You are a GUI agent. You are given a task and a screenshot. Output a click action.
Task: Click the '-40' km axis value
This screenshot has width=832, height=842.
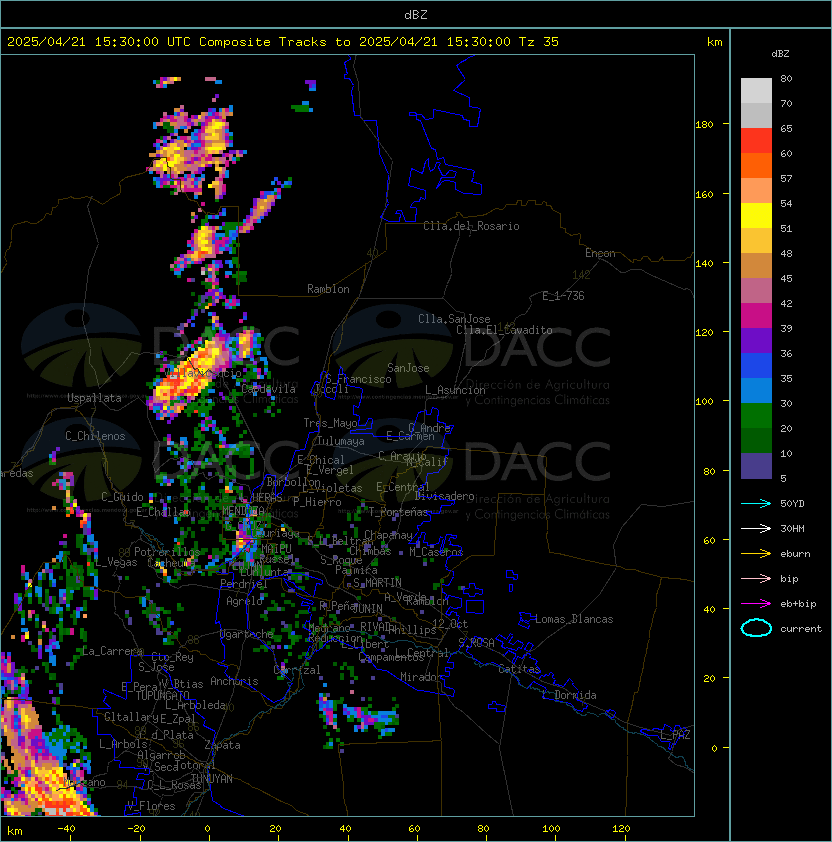(x=67, y=829)
